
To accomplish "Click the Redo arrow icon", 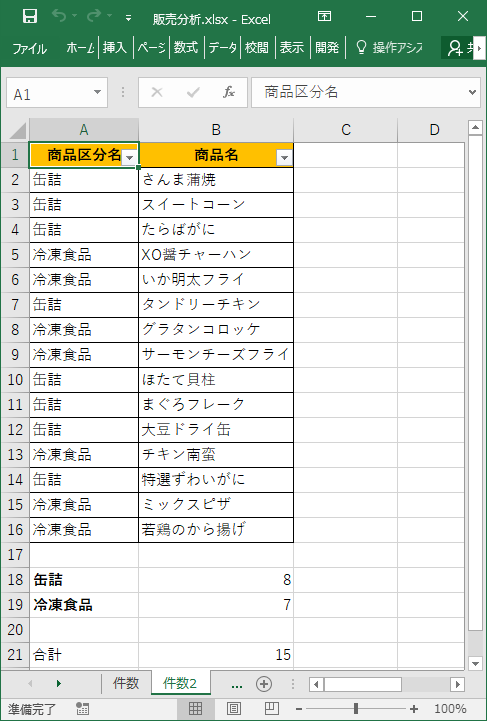I will (x=94, y=16).
